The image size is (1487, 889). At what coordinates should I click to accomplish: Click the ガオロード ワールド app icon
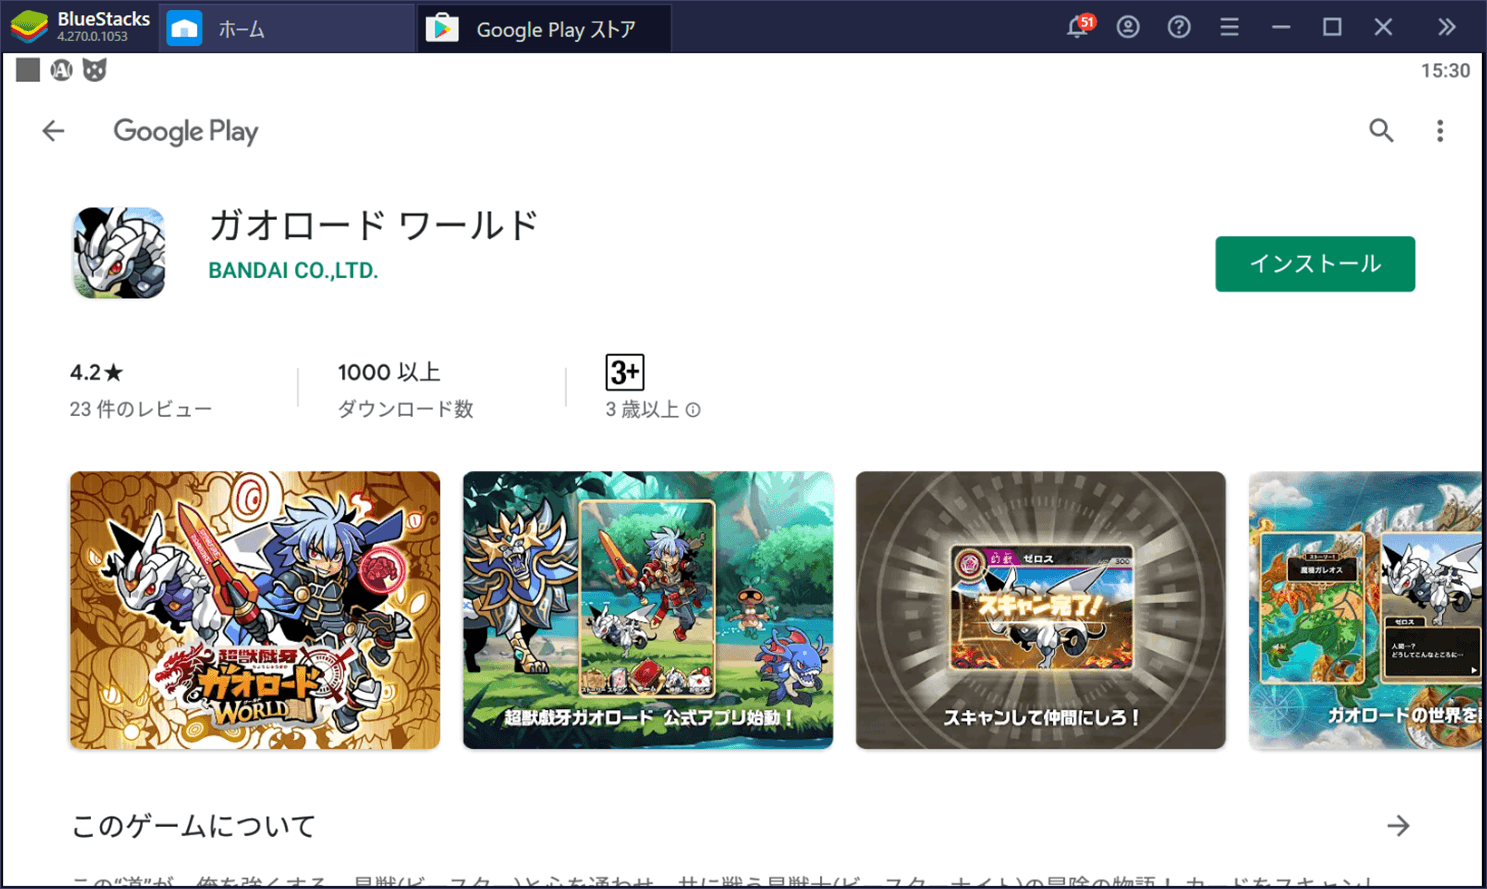119,253
